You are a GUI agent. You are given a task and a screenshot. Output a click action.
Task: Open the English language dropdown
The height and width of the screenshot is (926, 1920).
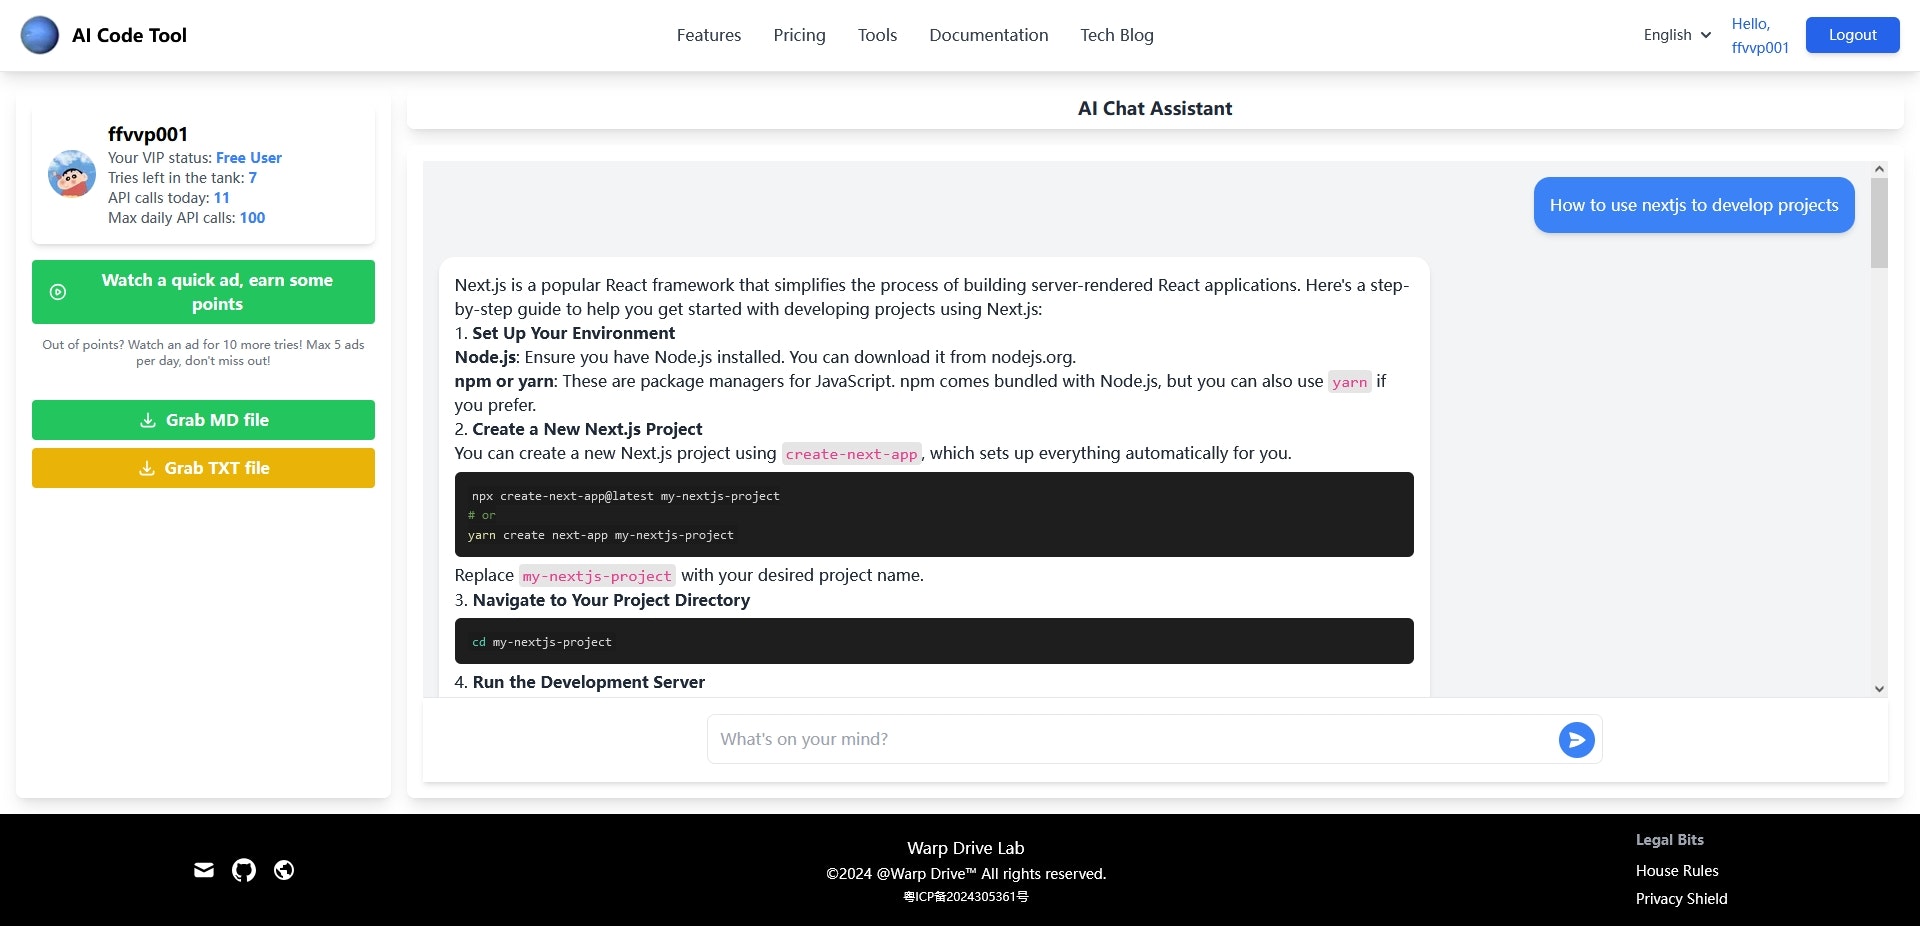(1677, 35)
